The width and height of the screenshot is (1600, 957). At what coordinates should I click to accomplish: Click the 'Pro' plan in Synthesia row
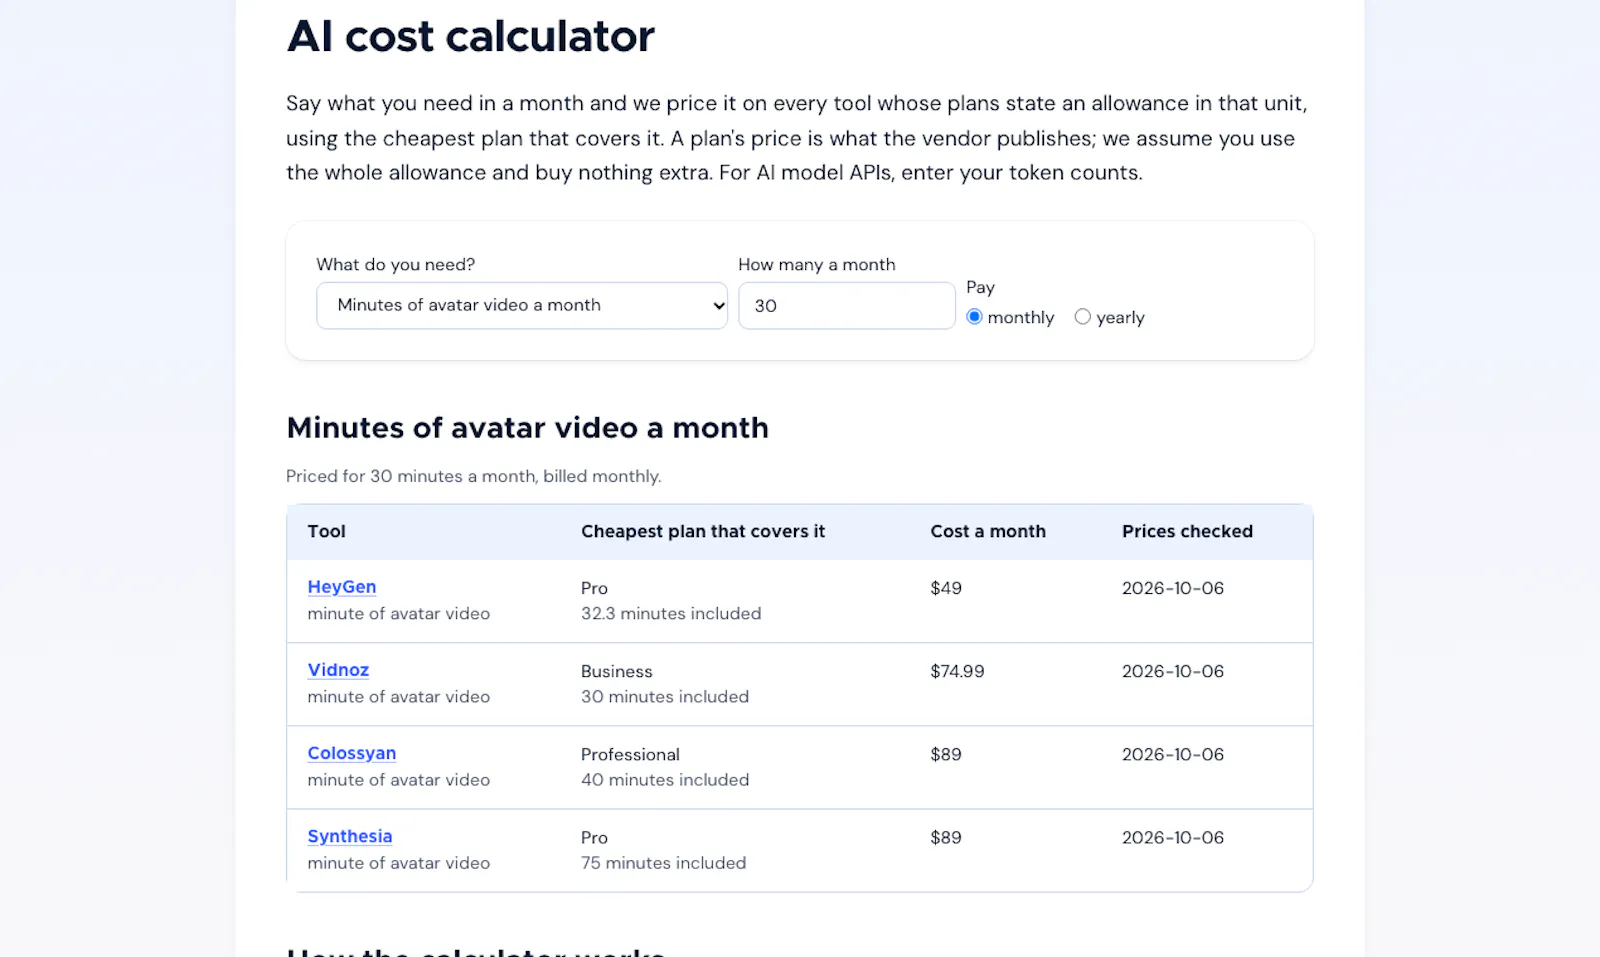click(x=594, y=837)
